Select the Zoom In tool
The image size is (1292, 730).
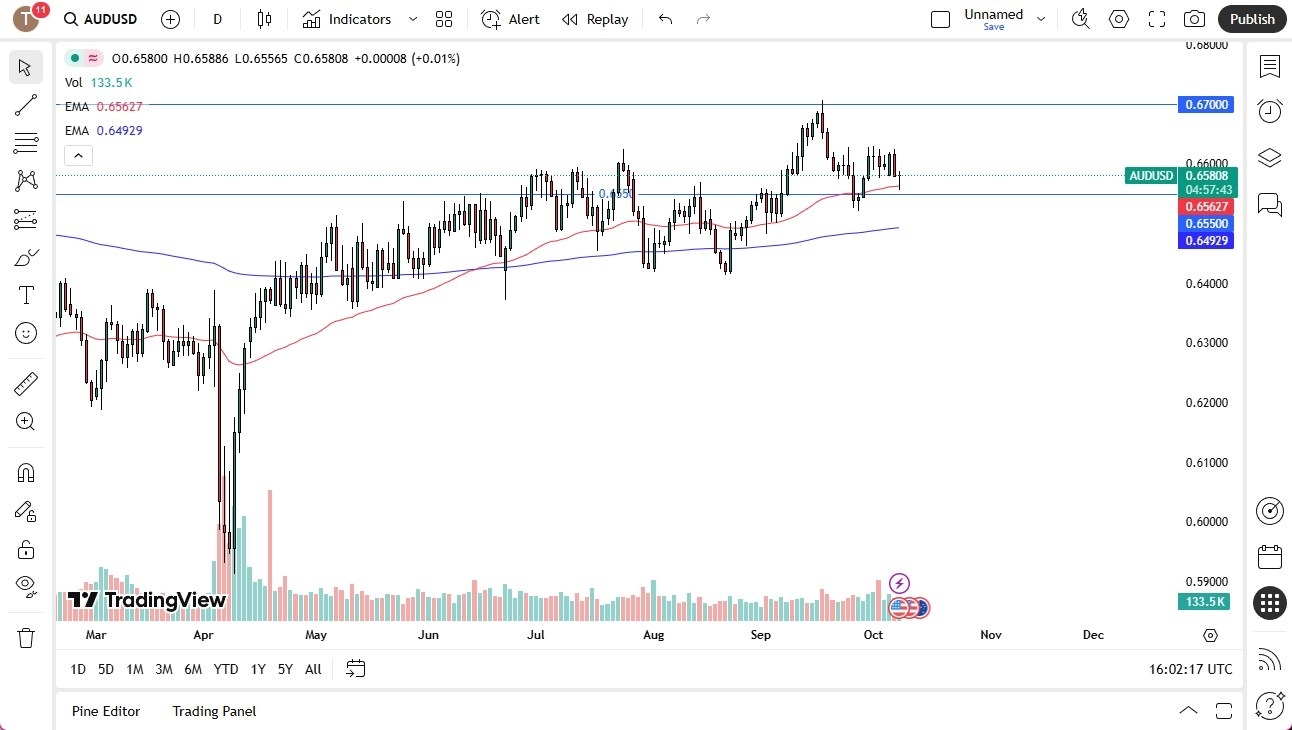pos(25,422)
